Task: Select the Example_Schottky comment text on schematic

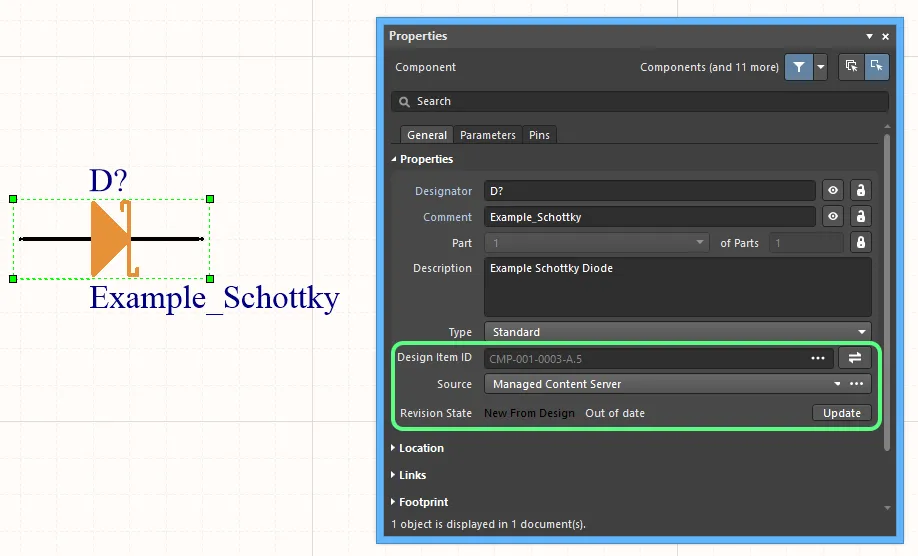Action: click(214, 298)
